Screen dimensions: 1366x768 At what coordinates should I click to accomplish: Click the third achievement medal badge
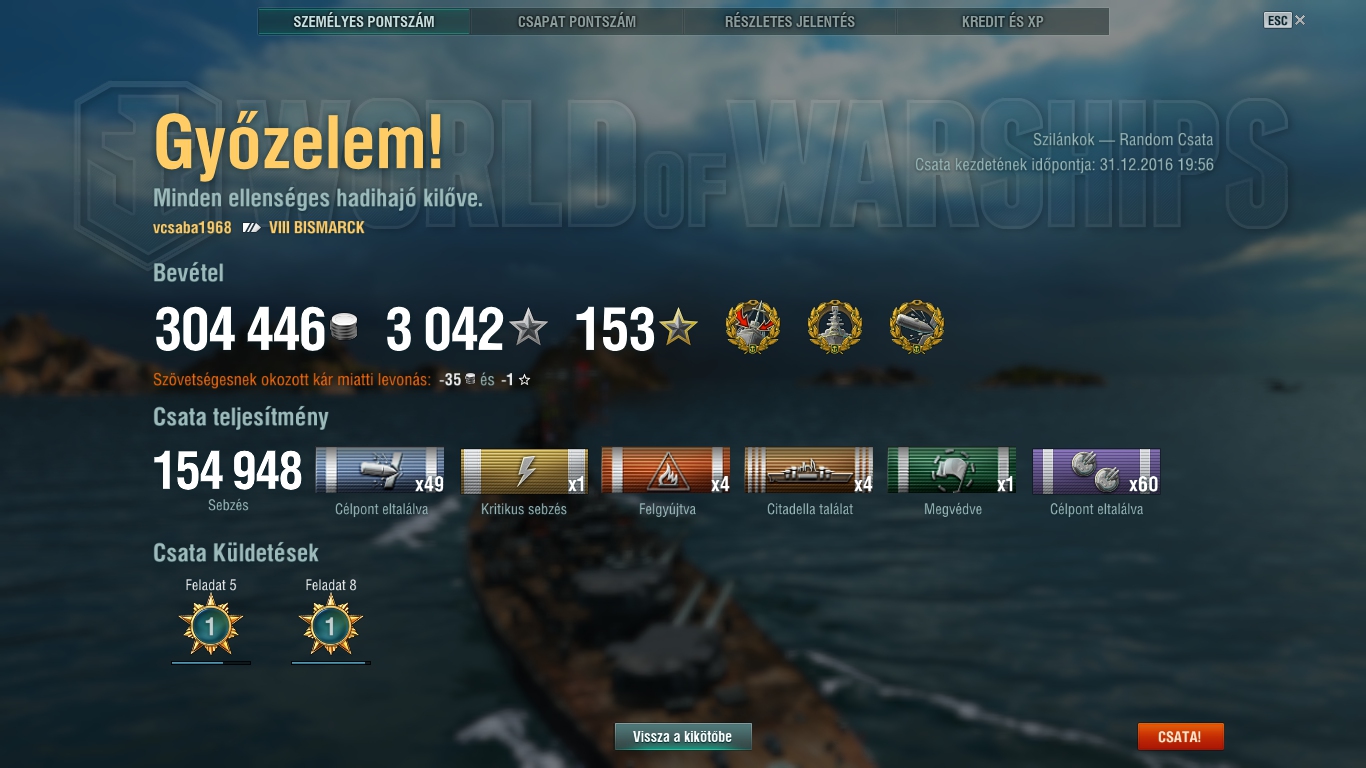pos(916,327)
